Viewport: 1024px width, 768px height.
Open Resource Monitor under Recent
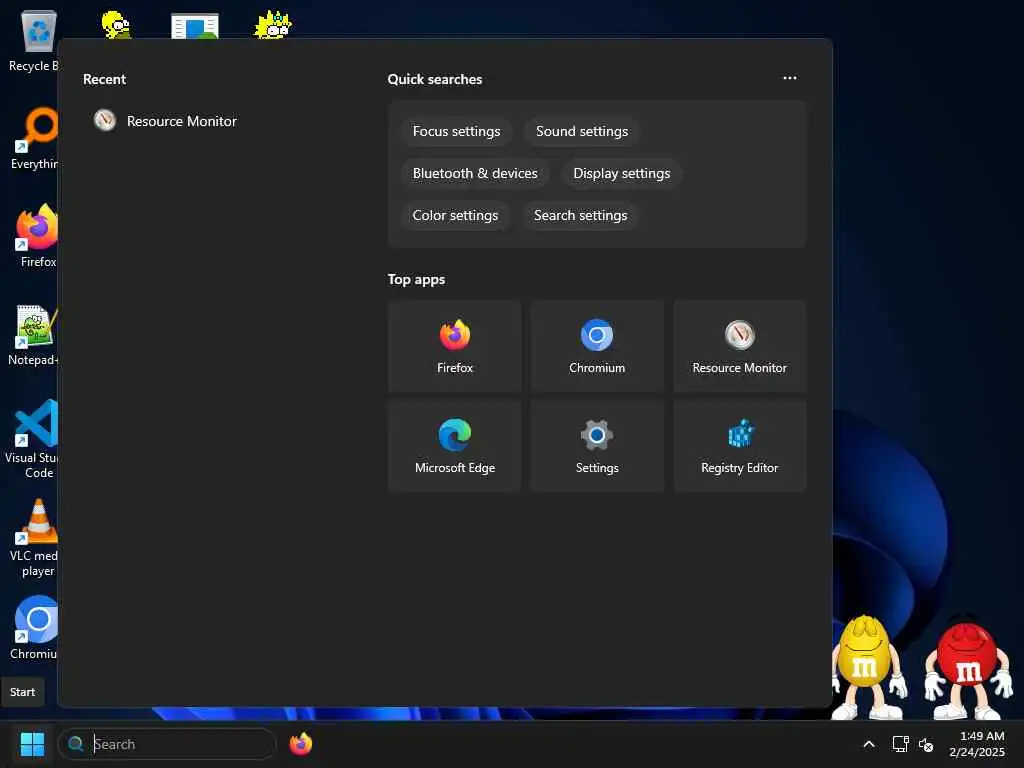[x=165, y=121]
